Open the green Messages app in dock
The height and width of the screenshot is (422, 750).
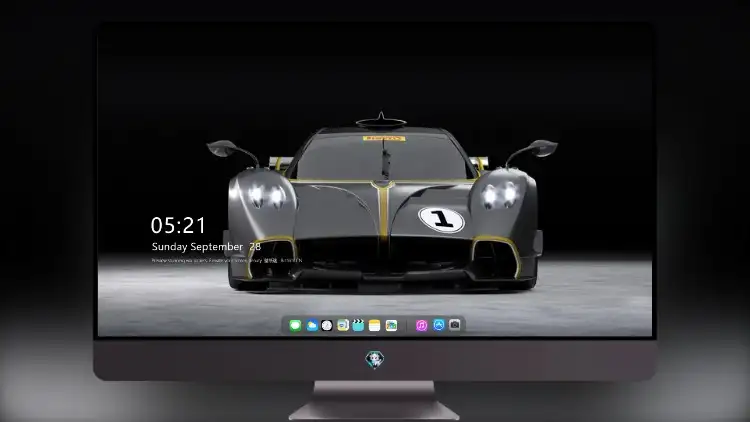295,325
